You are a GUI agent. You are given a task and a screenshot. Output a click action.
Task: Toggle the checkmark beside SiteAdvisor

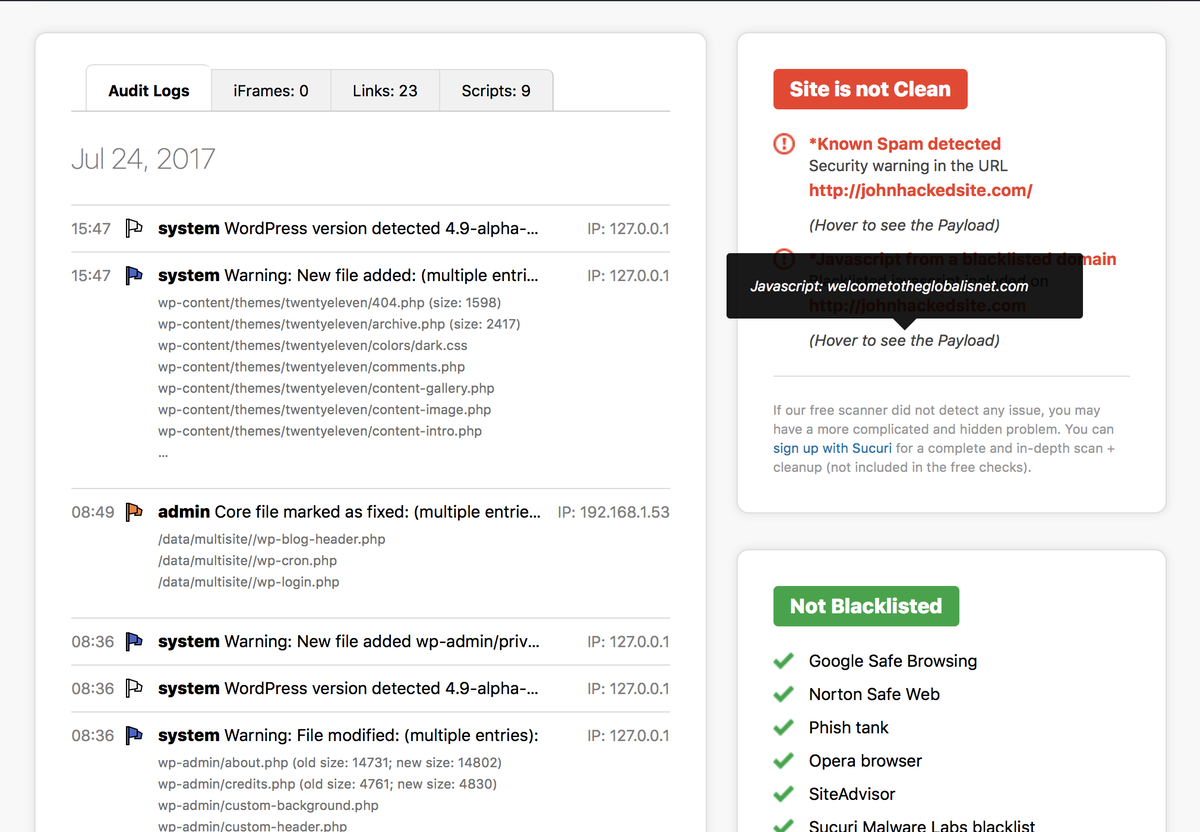pos(784,793)
